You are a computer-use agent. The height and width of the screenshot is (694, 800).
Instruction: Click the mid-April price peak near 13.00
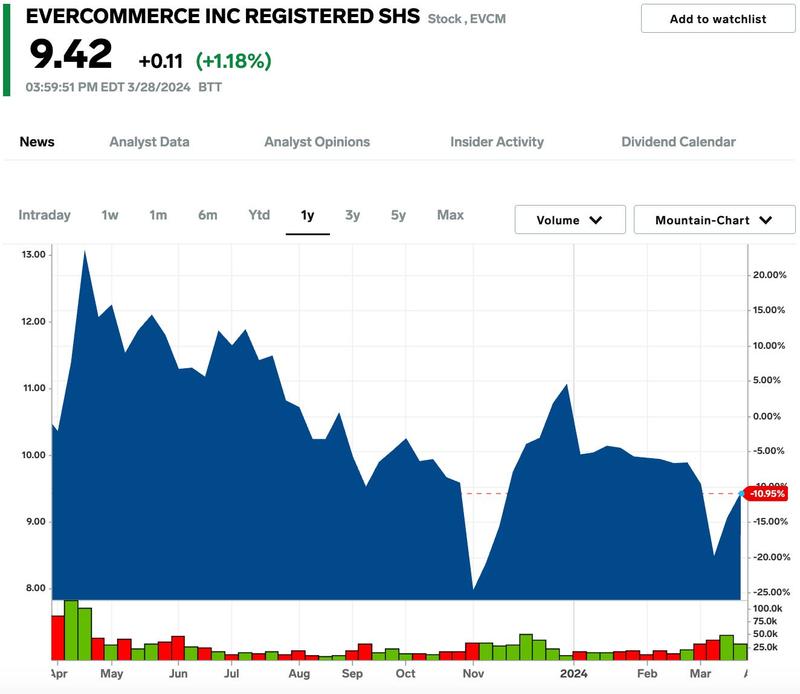click(85, 252)
